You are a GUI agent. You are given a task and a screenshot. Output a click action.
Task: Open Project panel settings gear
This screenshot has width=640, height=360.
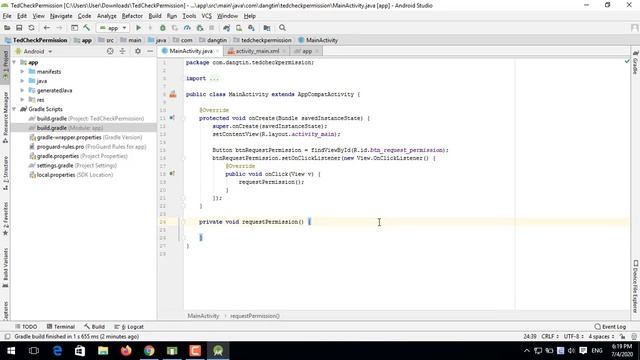click(138, 51)
